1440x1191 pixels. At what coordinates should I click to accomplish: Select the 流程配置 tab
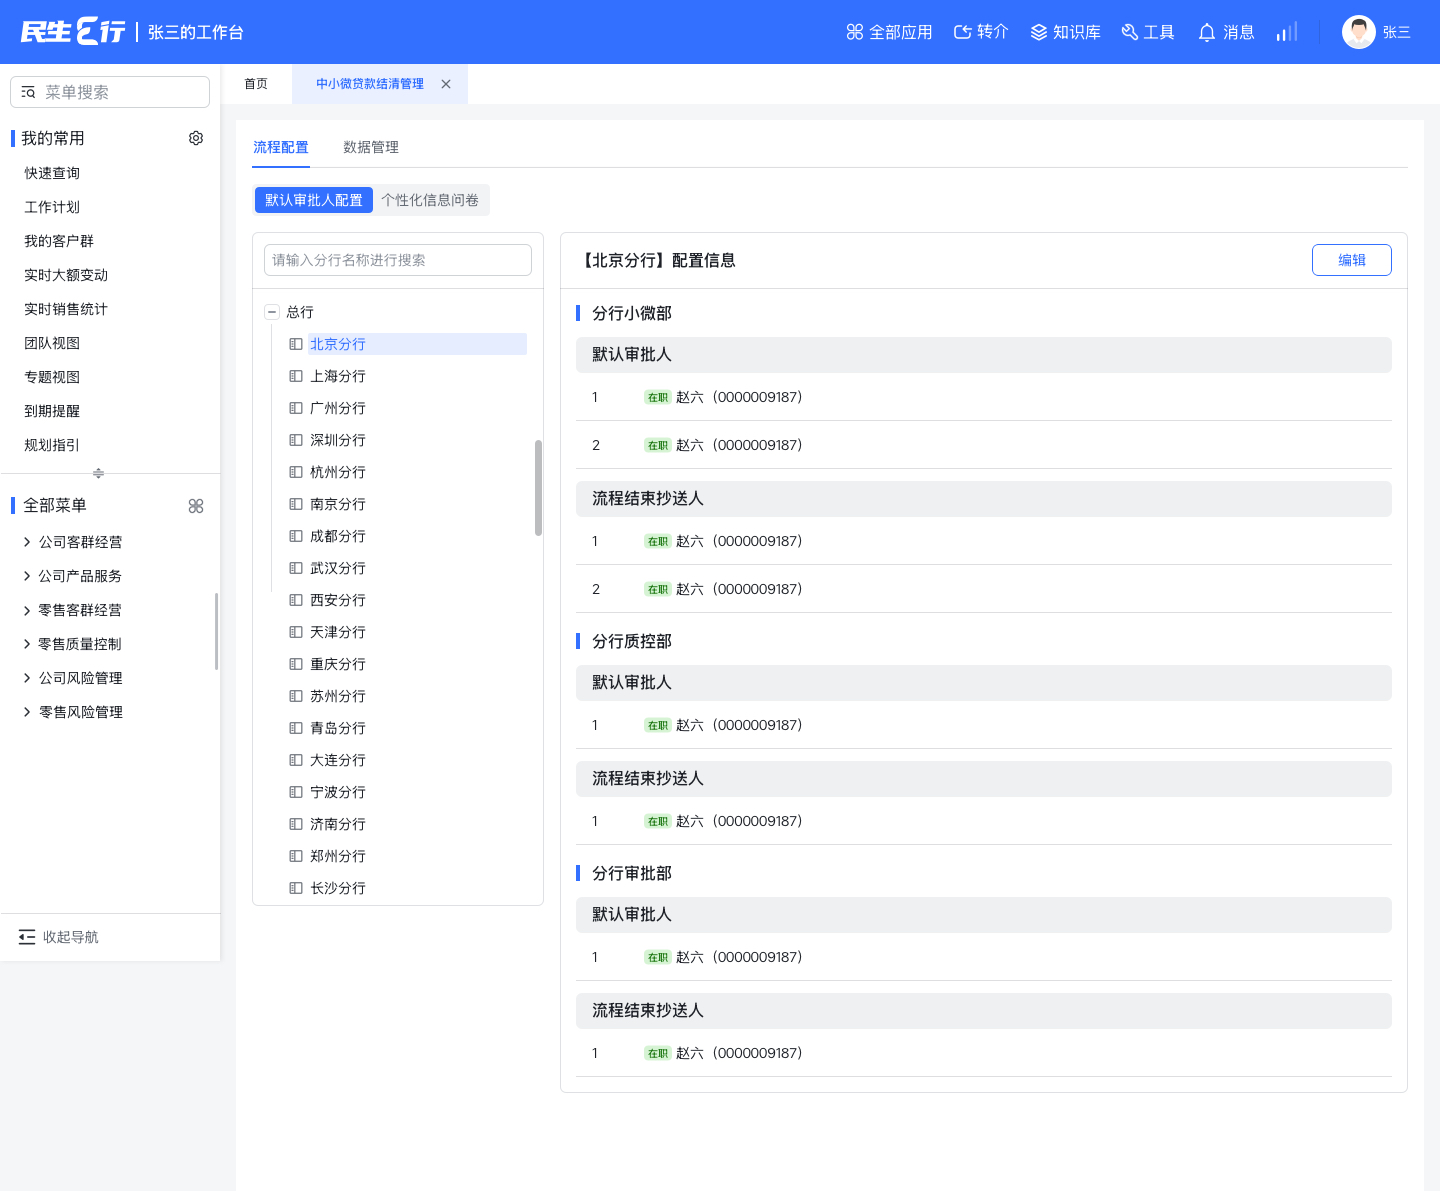(x=281, y=147)
